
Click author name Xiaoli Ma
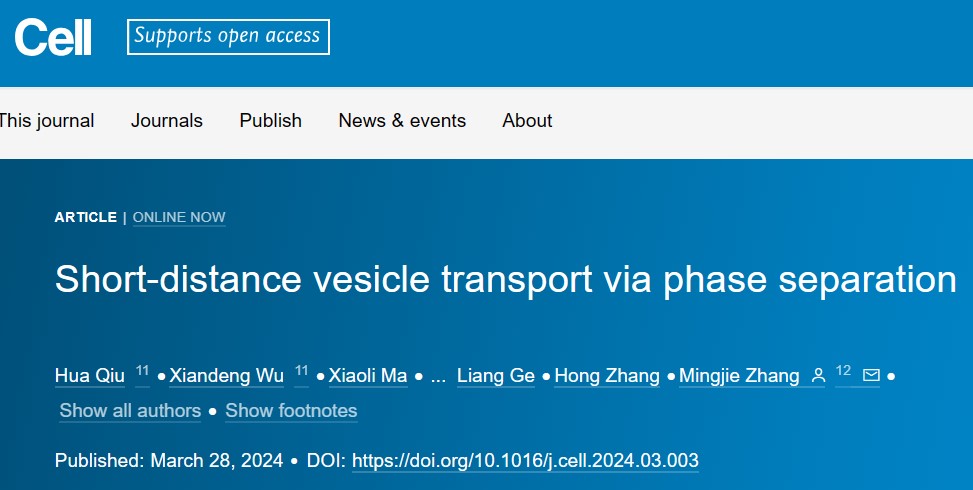click(x=368, y=376)
